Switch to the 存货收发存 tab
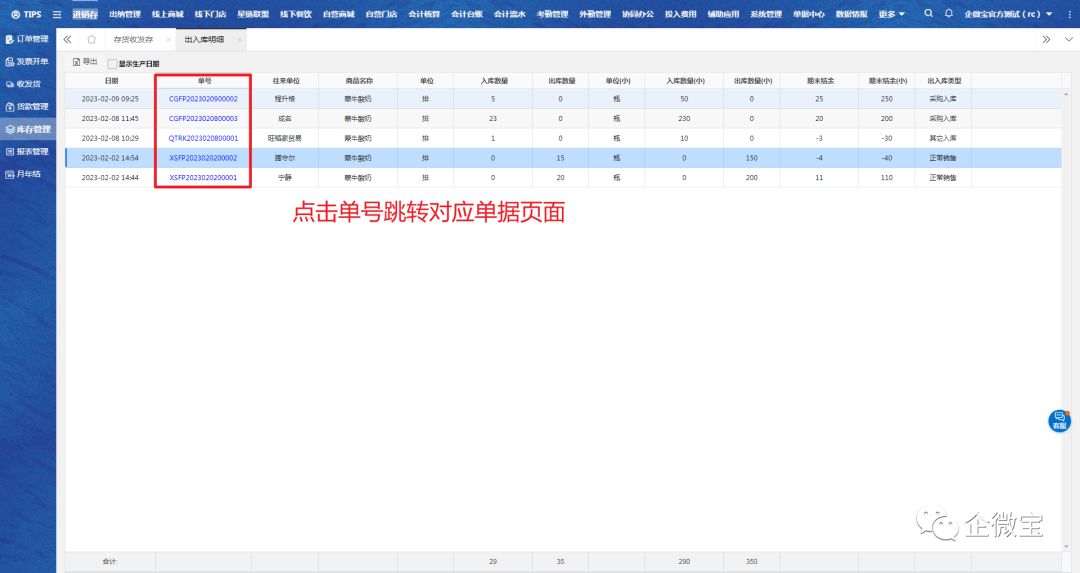This screenshot has height=573, width=1080. 133,39
